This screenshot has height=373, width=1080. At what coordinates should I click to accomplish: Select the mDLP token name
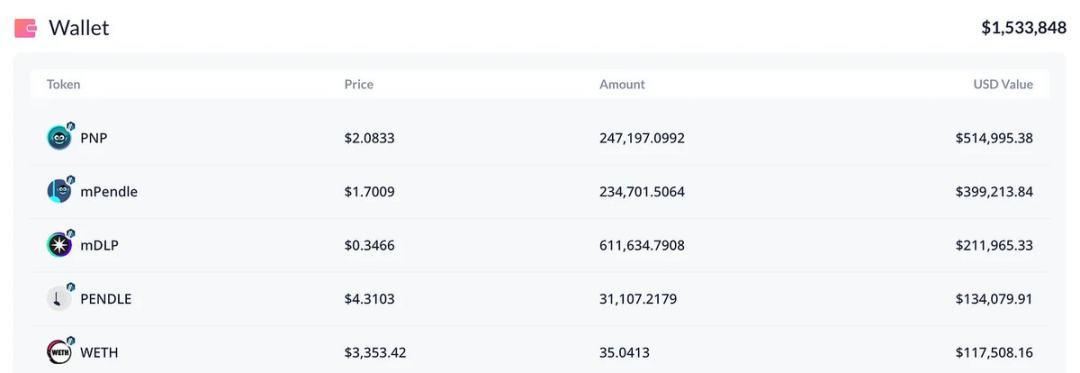click(99, 245)
